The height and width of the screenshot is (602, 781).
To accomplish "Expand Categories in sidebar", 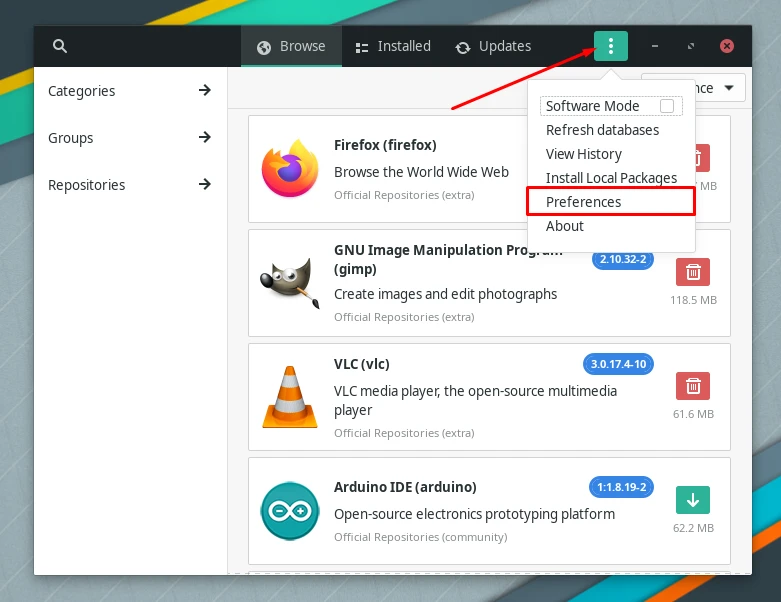I will click(130, 91).
